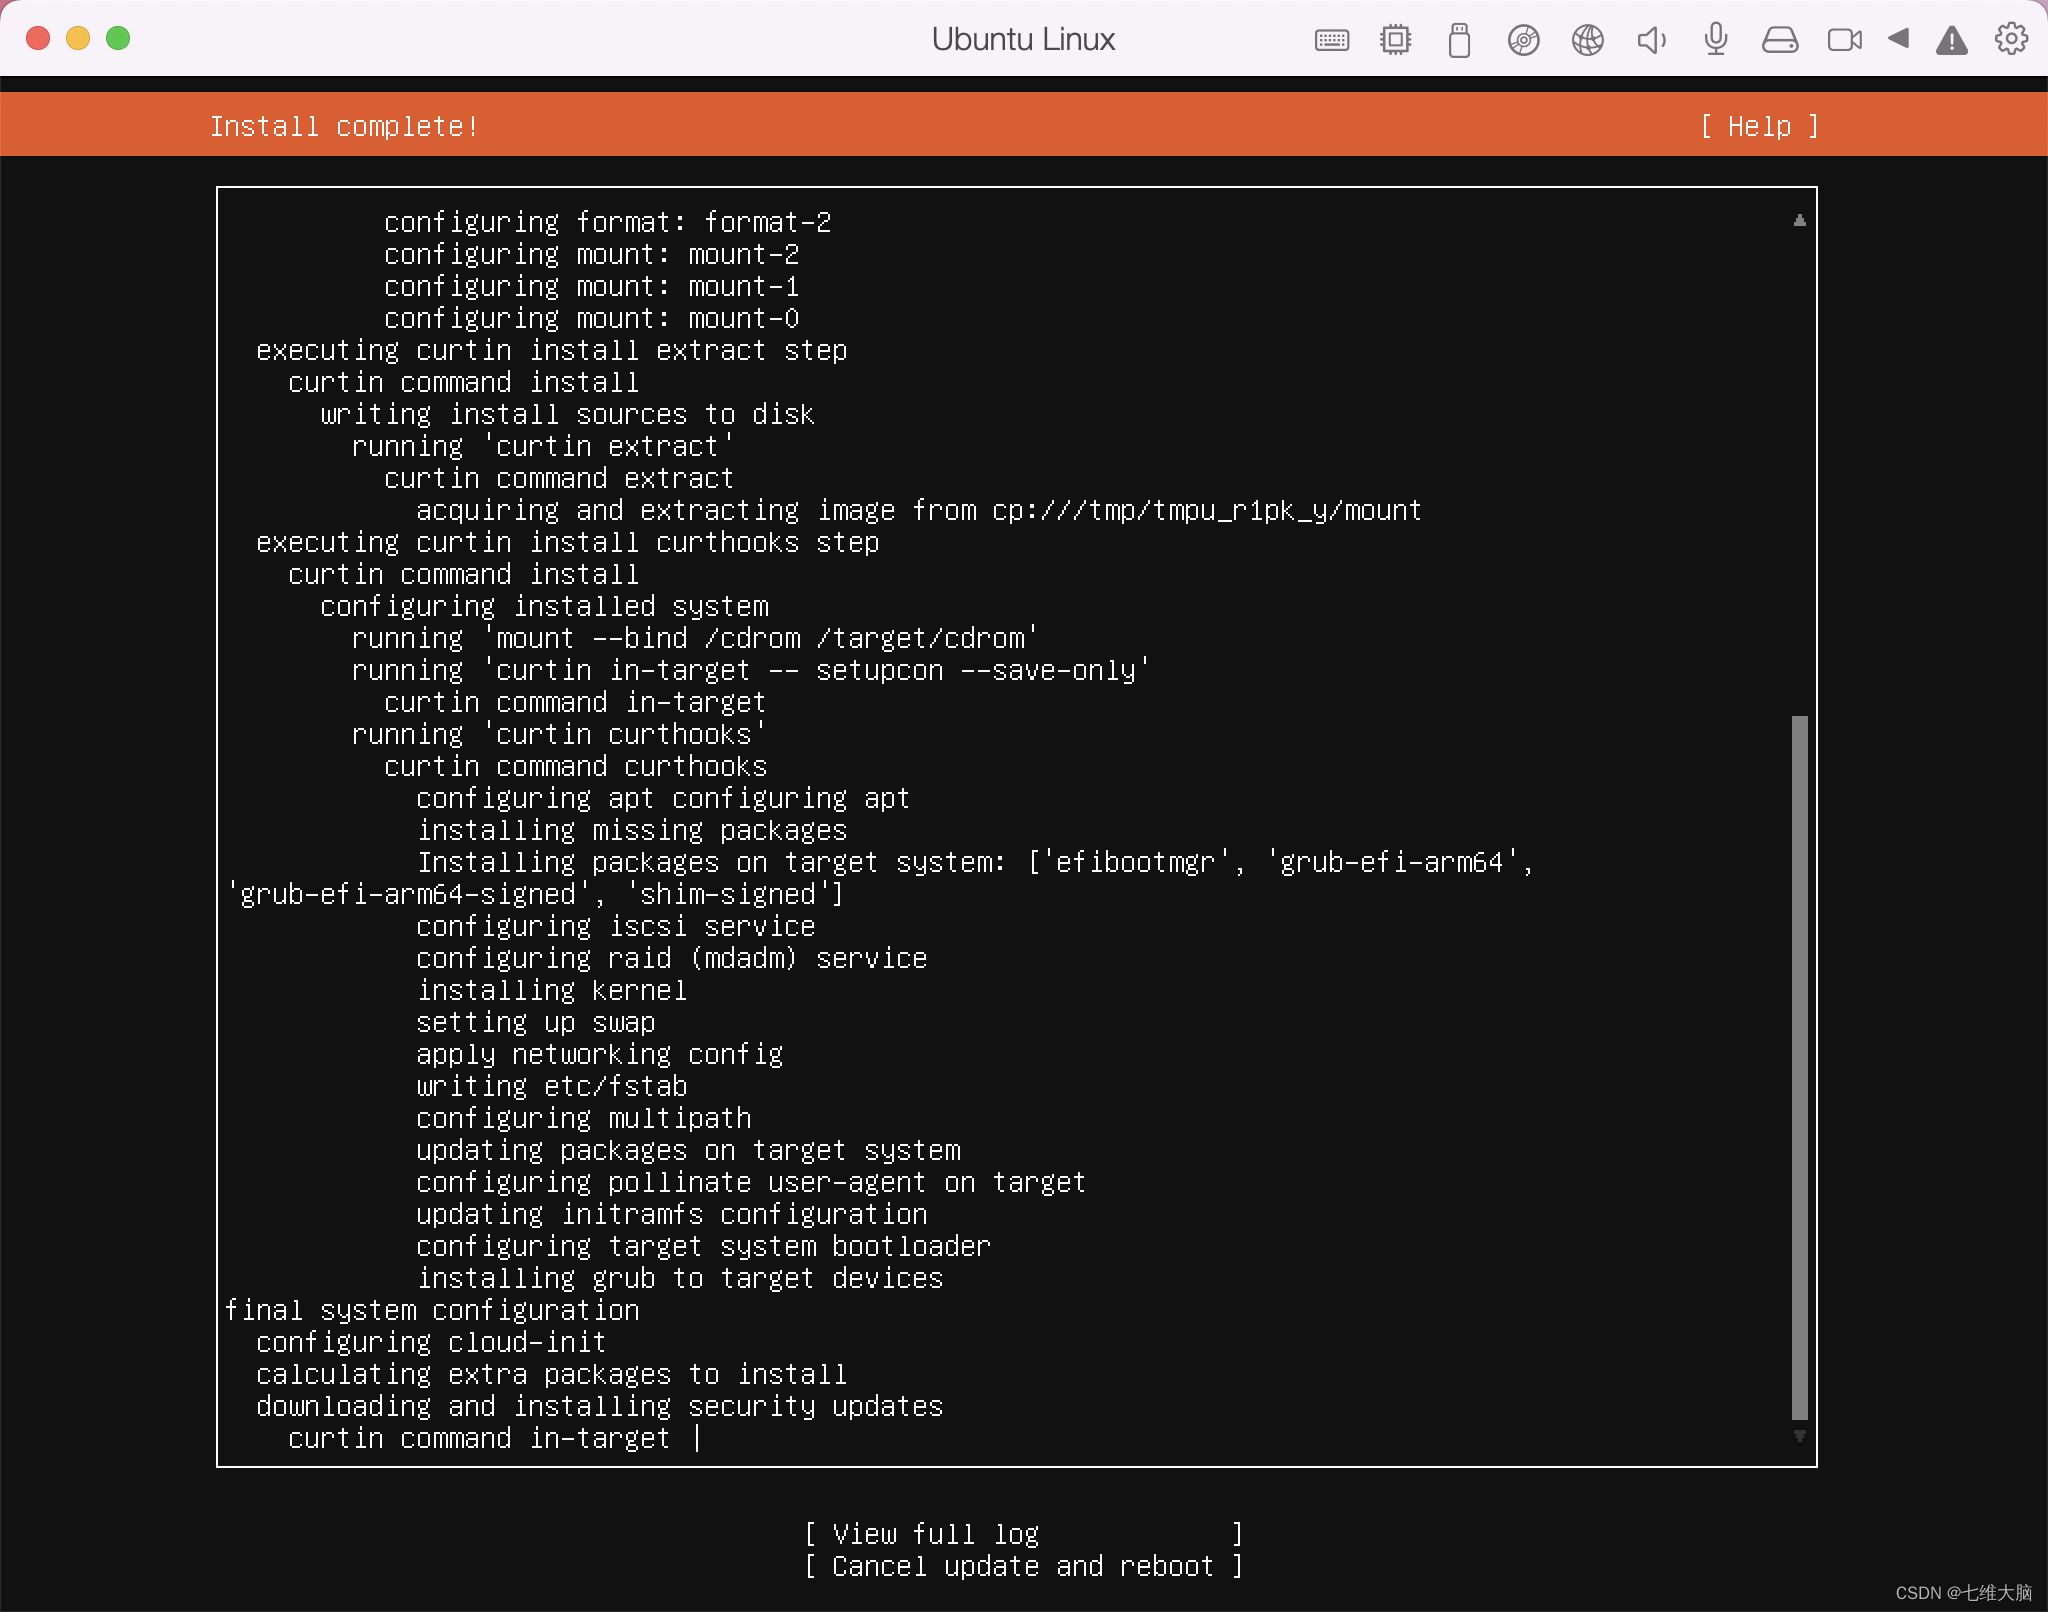Click the microphone icon
The image size is (2048, 1612).
pos(1716,40)
